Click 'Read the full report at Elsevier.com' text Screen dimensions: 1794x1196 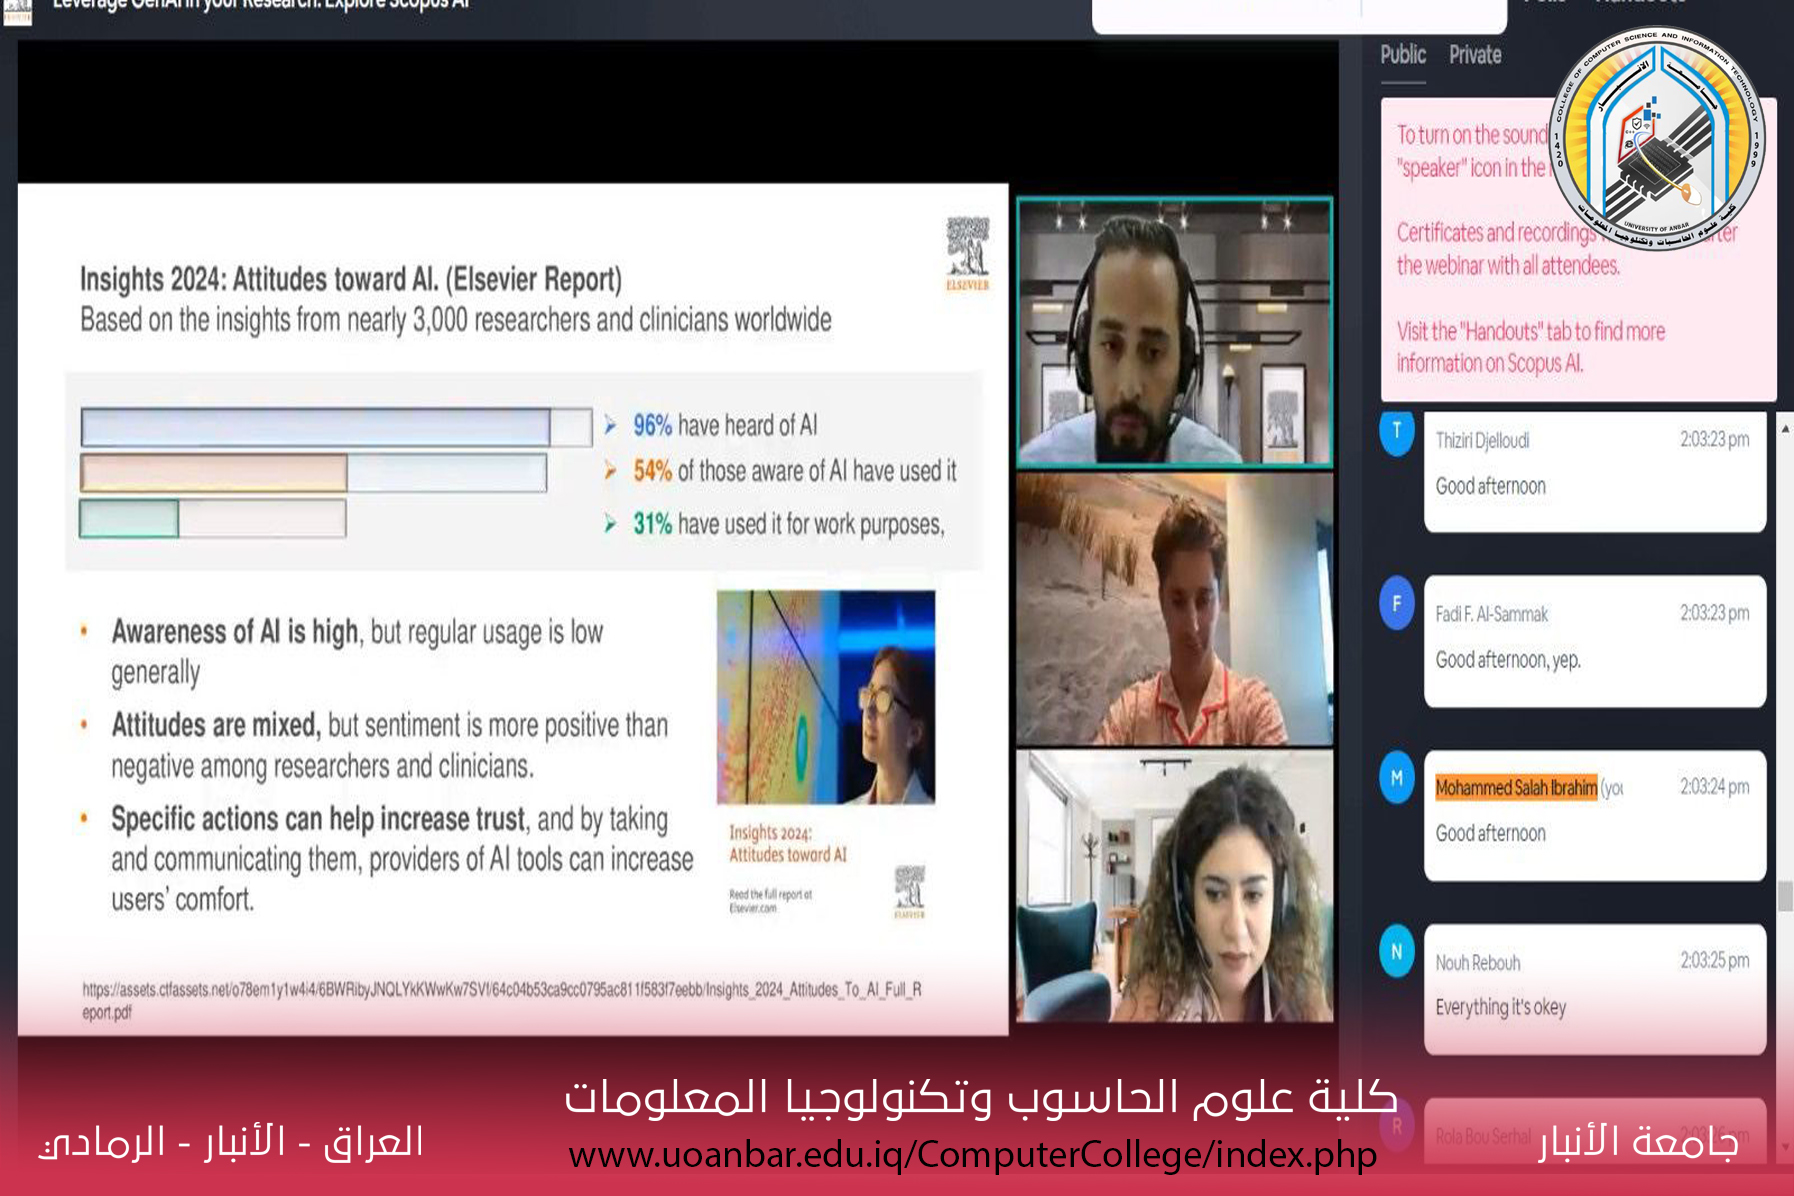pyautogui.click(x=770, y=901)
